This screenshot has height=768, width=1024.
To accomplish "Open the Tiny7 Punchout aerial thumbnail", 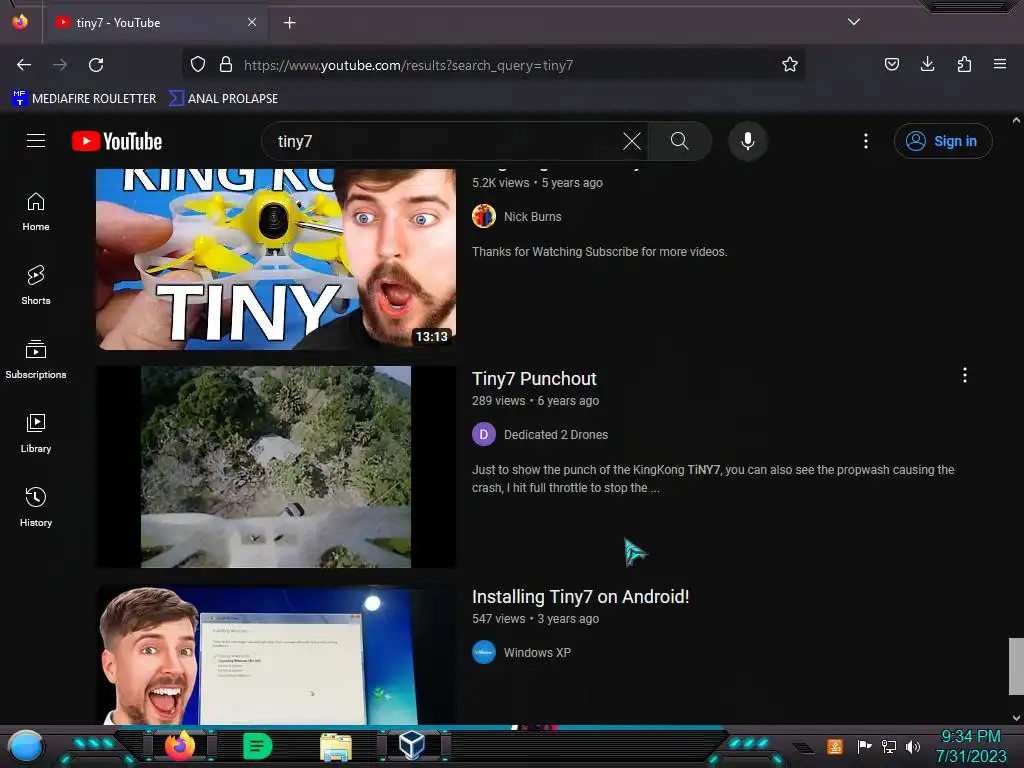I will click(276, 466).
